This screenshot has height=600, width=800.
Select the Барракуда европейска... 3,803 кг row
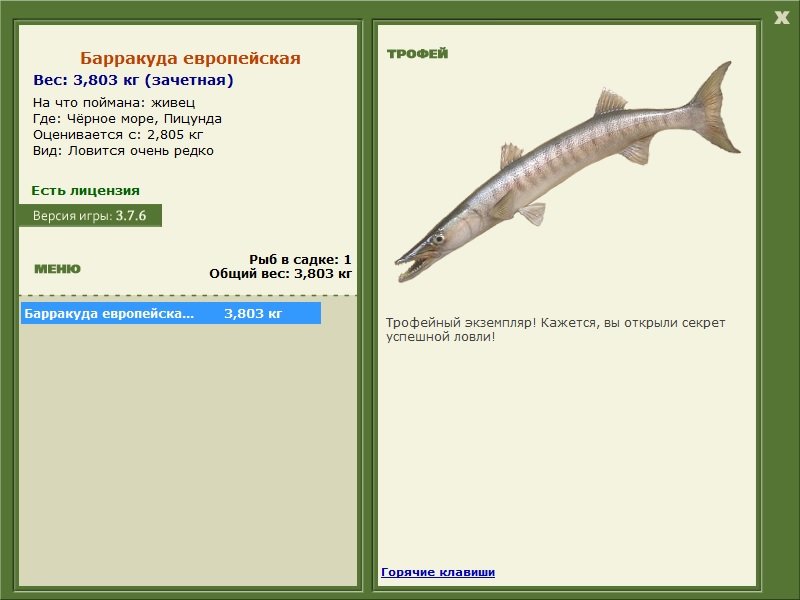171,313
